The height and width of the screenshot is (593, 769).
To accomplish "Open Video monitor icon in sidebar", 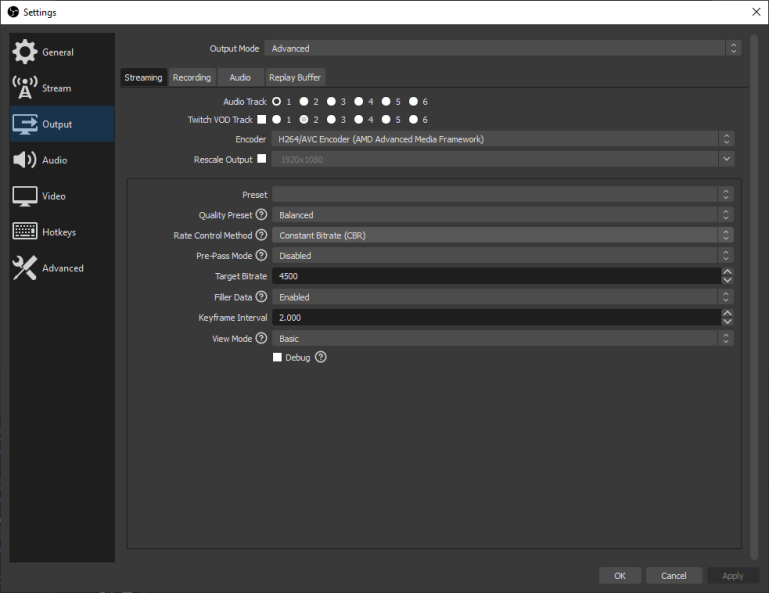I will coord(25,196).
